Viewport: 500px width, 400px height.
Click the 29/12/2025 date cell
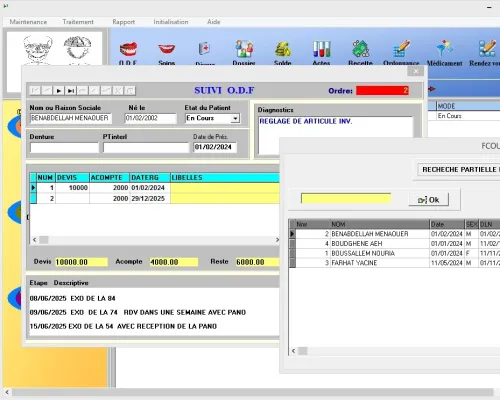(x=150, y=198)
